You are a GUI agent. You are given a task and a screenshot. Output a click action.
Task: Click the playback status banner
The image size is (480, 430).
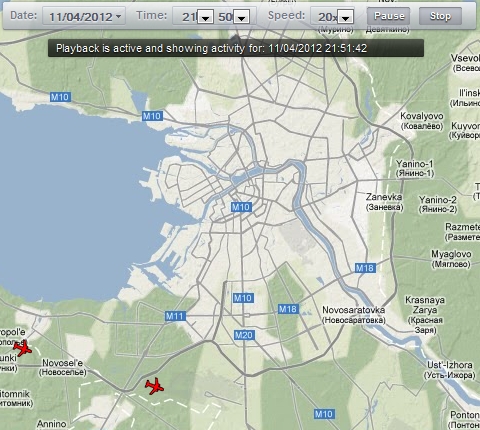click(236, 48)
